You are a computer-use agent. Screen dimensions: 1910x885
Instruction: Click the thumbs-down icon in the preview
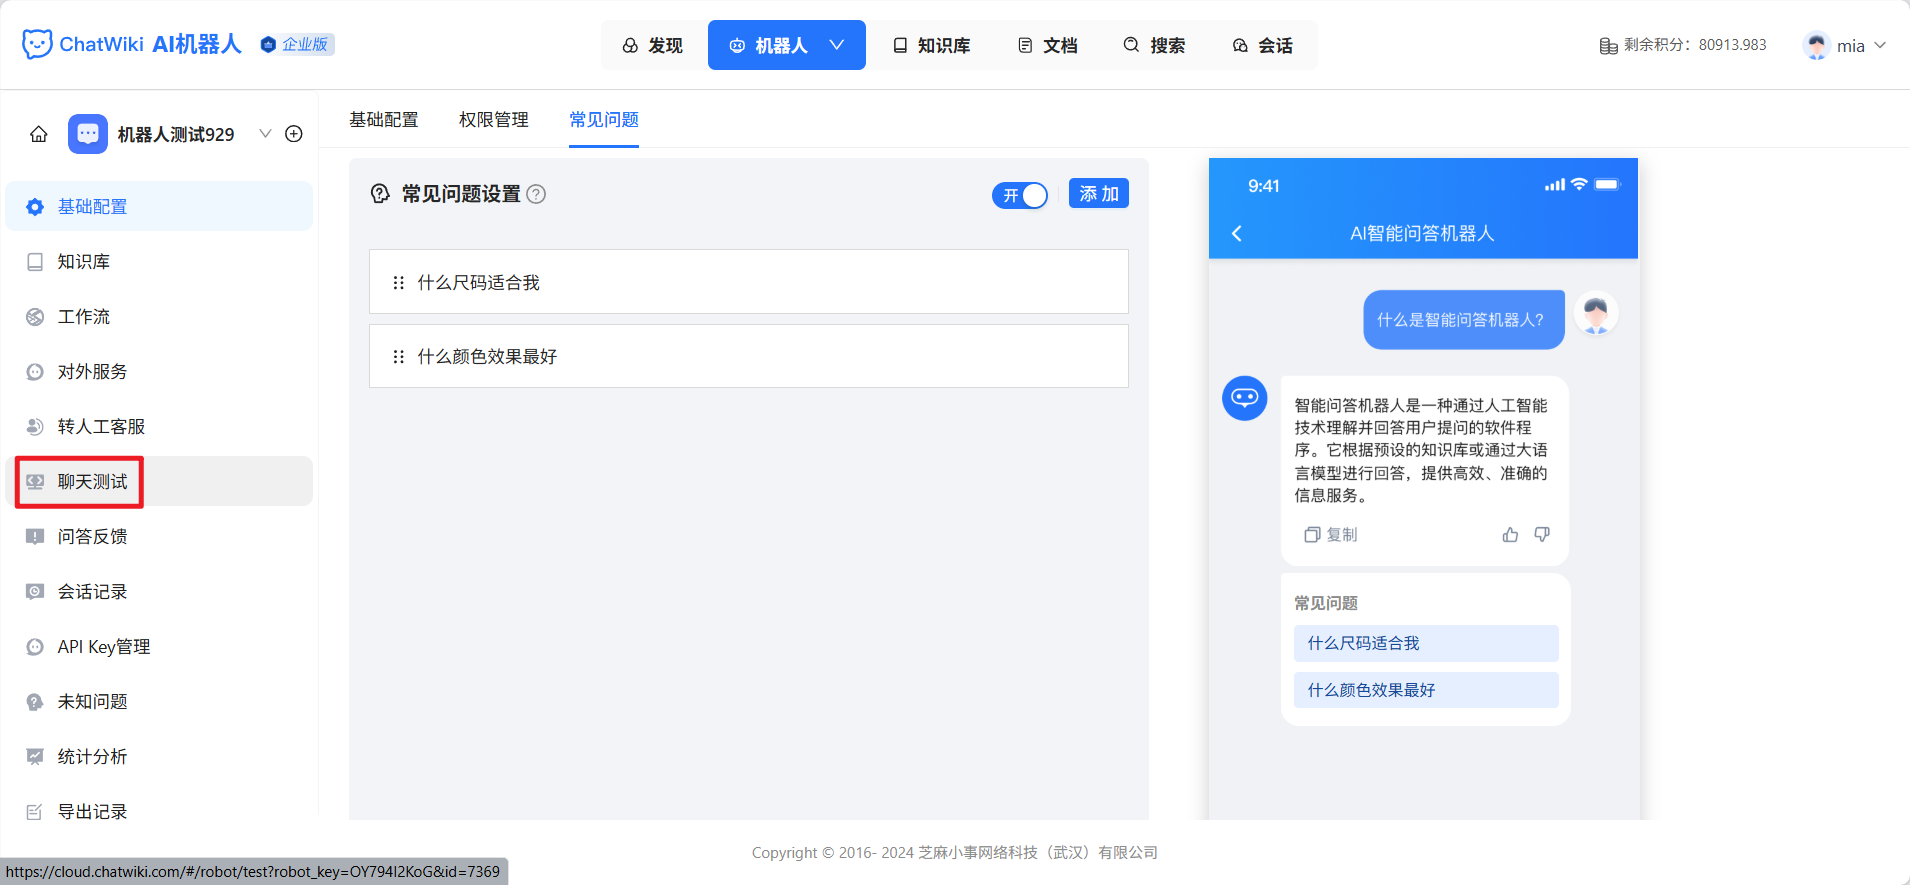point(1542,535)
